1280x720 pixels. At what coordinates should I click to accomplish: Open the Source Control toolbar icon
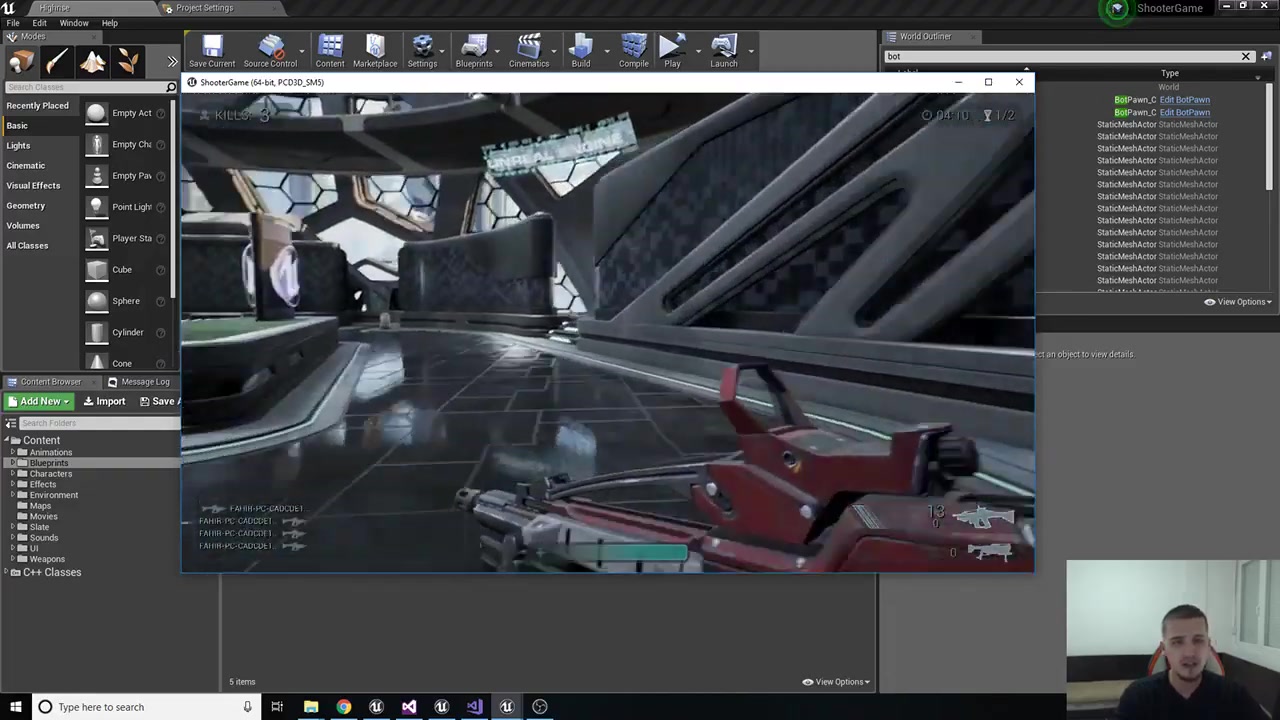coord(270,51)
